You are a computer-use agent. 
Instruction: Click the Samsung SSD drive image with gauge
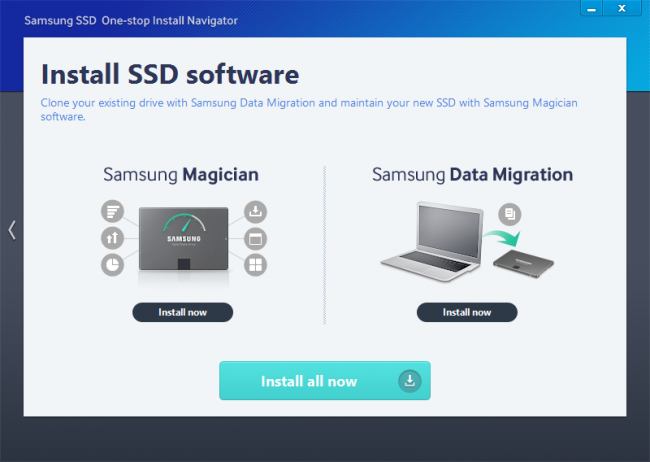tap(184, 239)
